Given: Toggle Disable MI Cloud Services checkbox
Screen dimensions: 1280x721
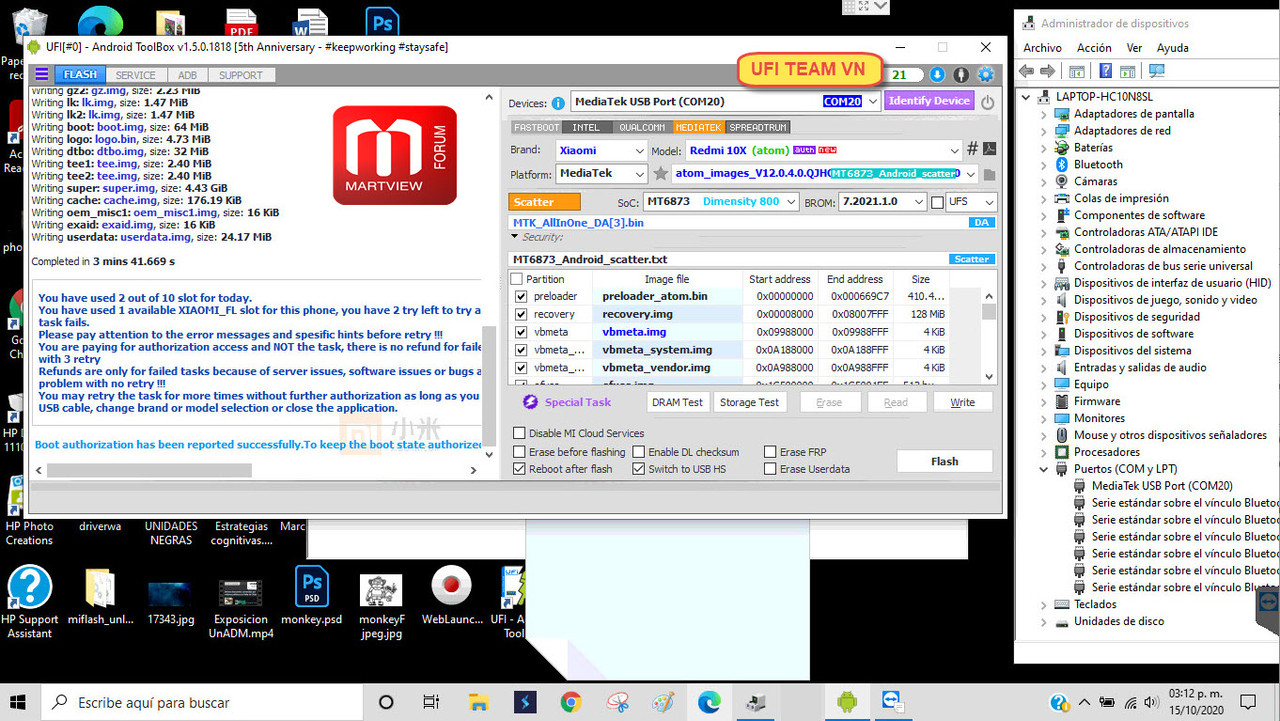Looking at the screenshot, I should tap(519, 433).
